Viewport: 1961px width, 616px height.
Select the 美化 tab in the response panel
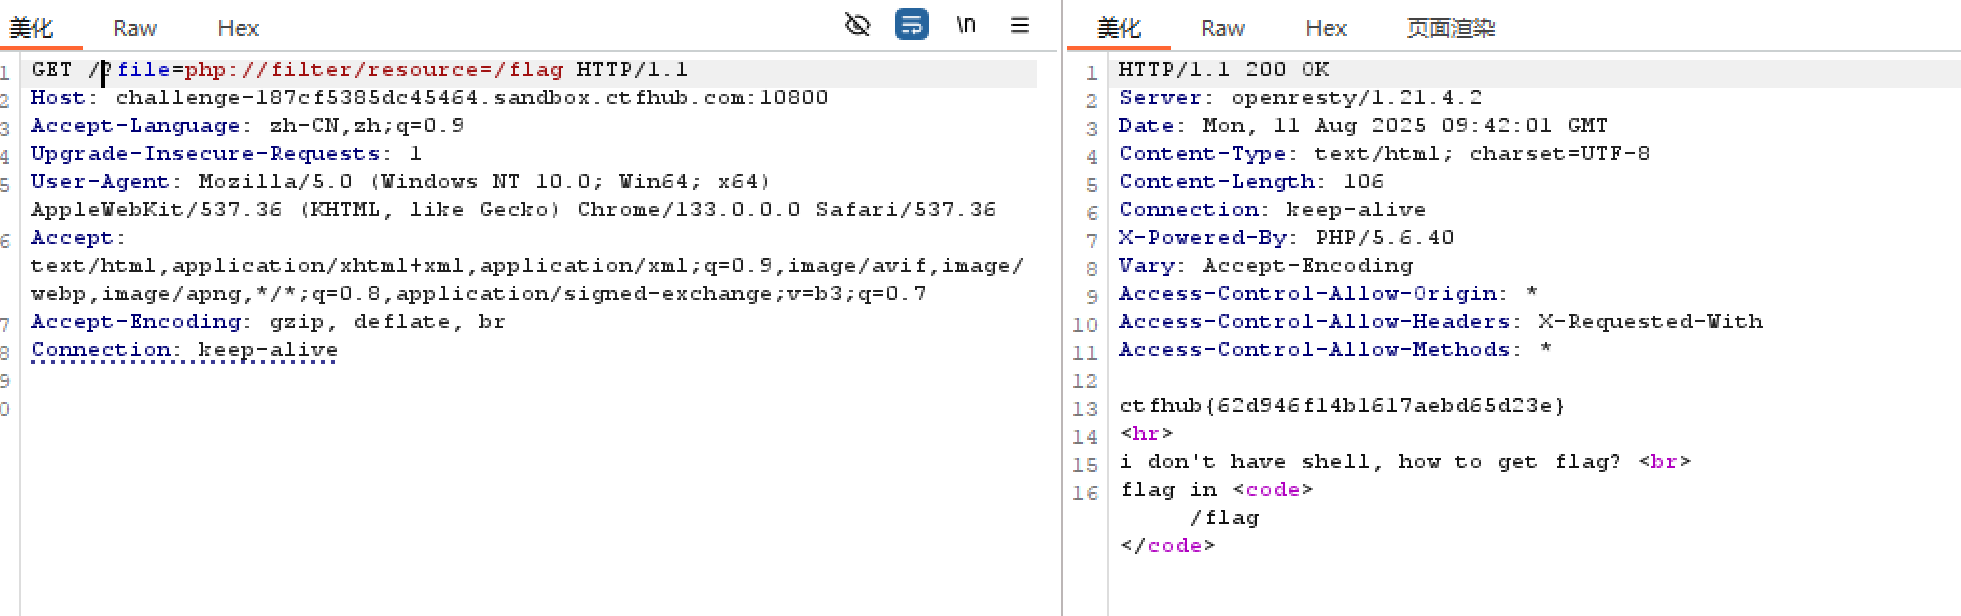(1119, 28)
